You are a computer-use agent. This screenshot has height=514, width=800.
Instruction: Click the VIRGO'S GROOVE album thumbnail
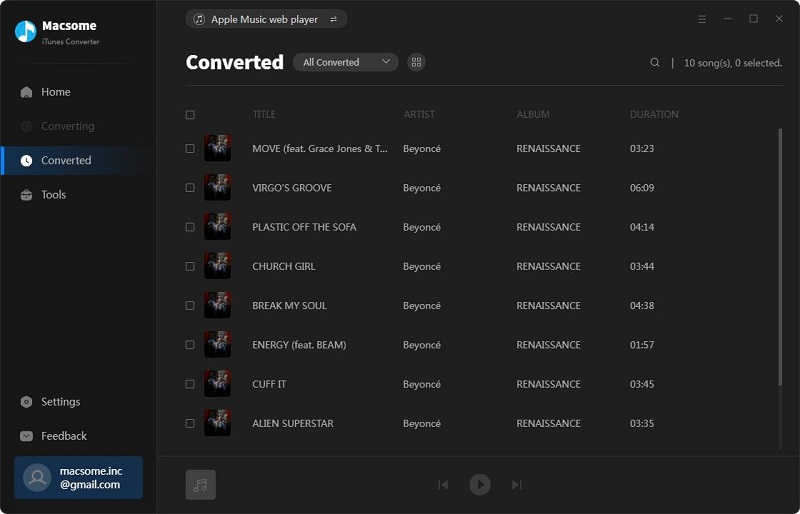217,187
